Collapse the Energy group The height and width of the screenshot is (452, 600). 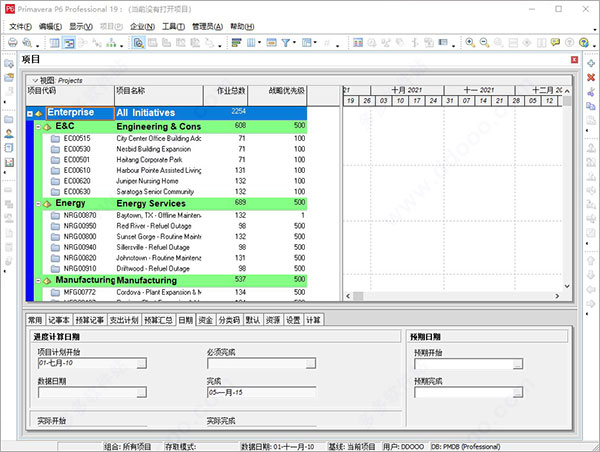[x=38, y=204]
